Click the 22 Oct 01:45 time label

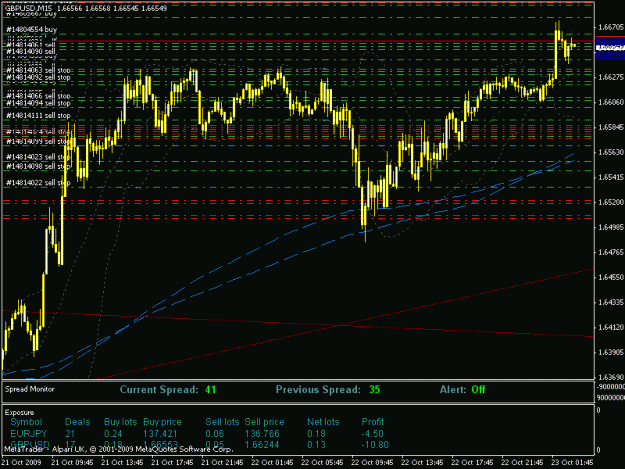click(x=272, y=463)
